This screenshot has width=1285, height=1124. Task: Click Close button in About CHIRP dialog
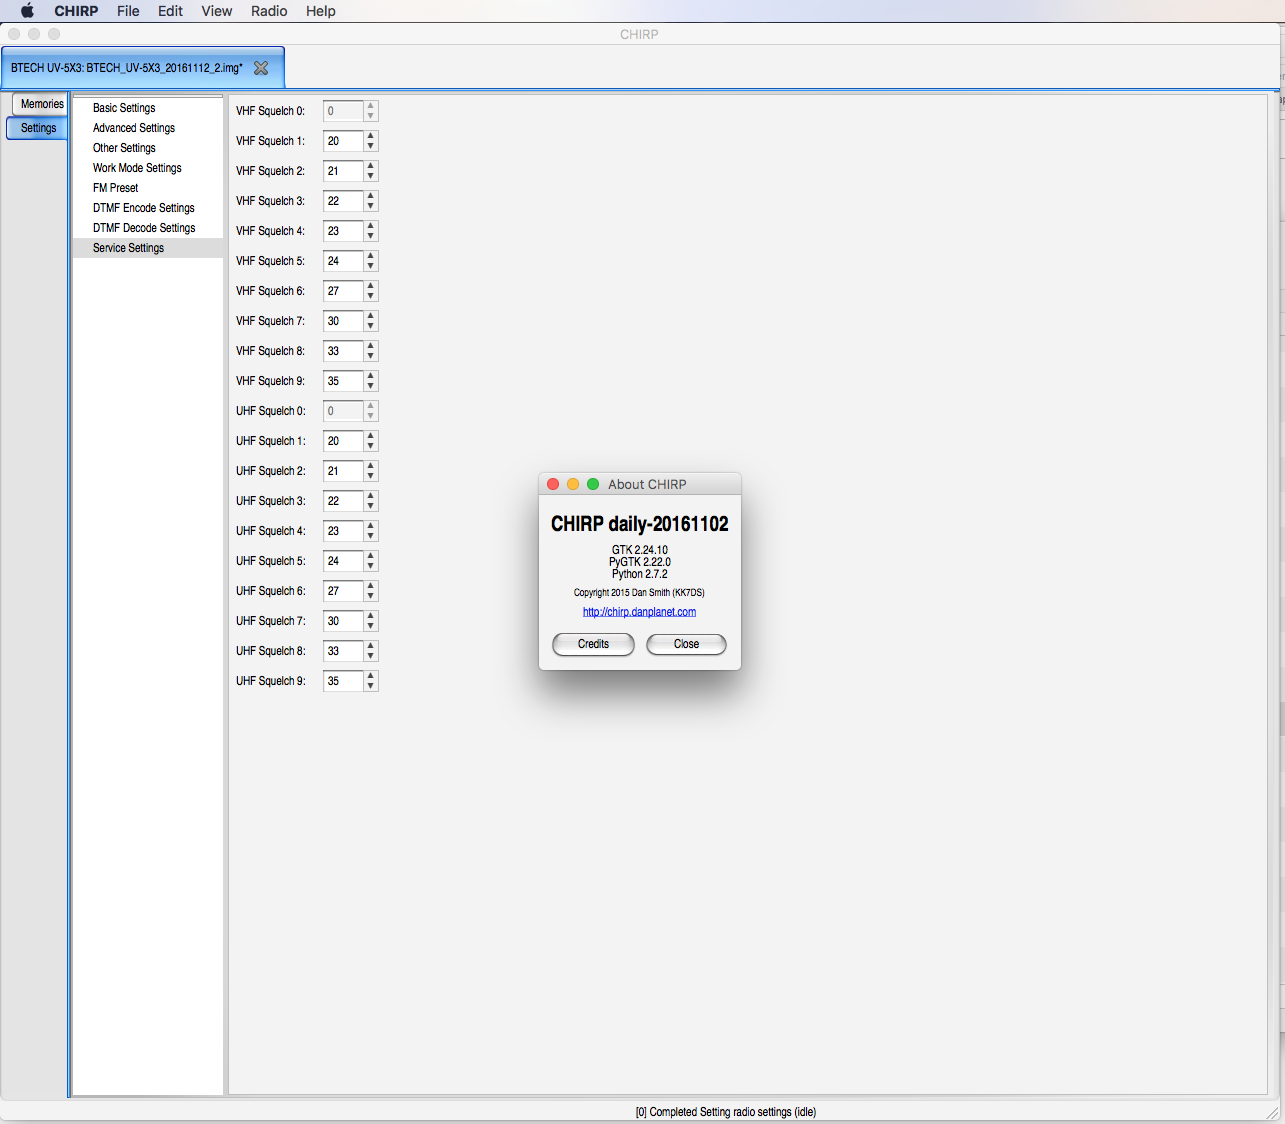point(686,644)
